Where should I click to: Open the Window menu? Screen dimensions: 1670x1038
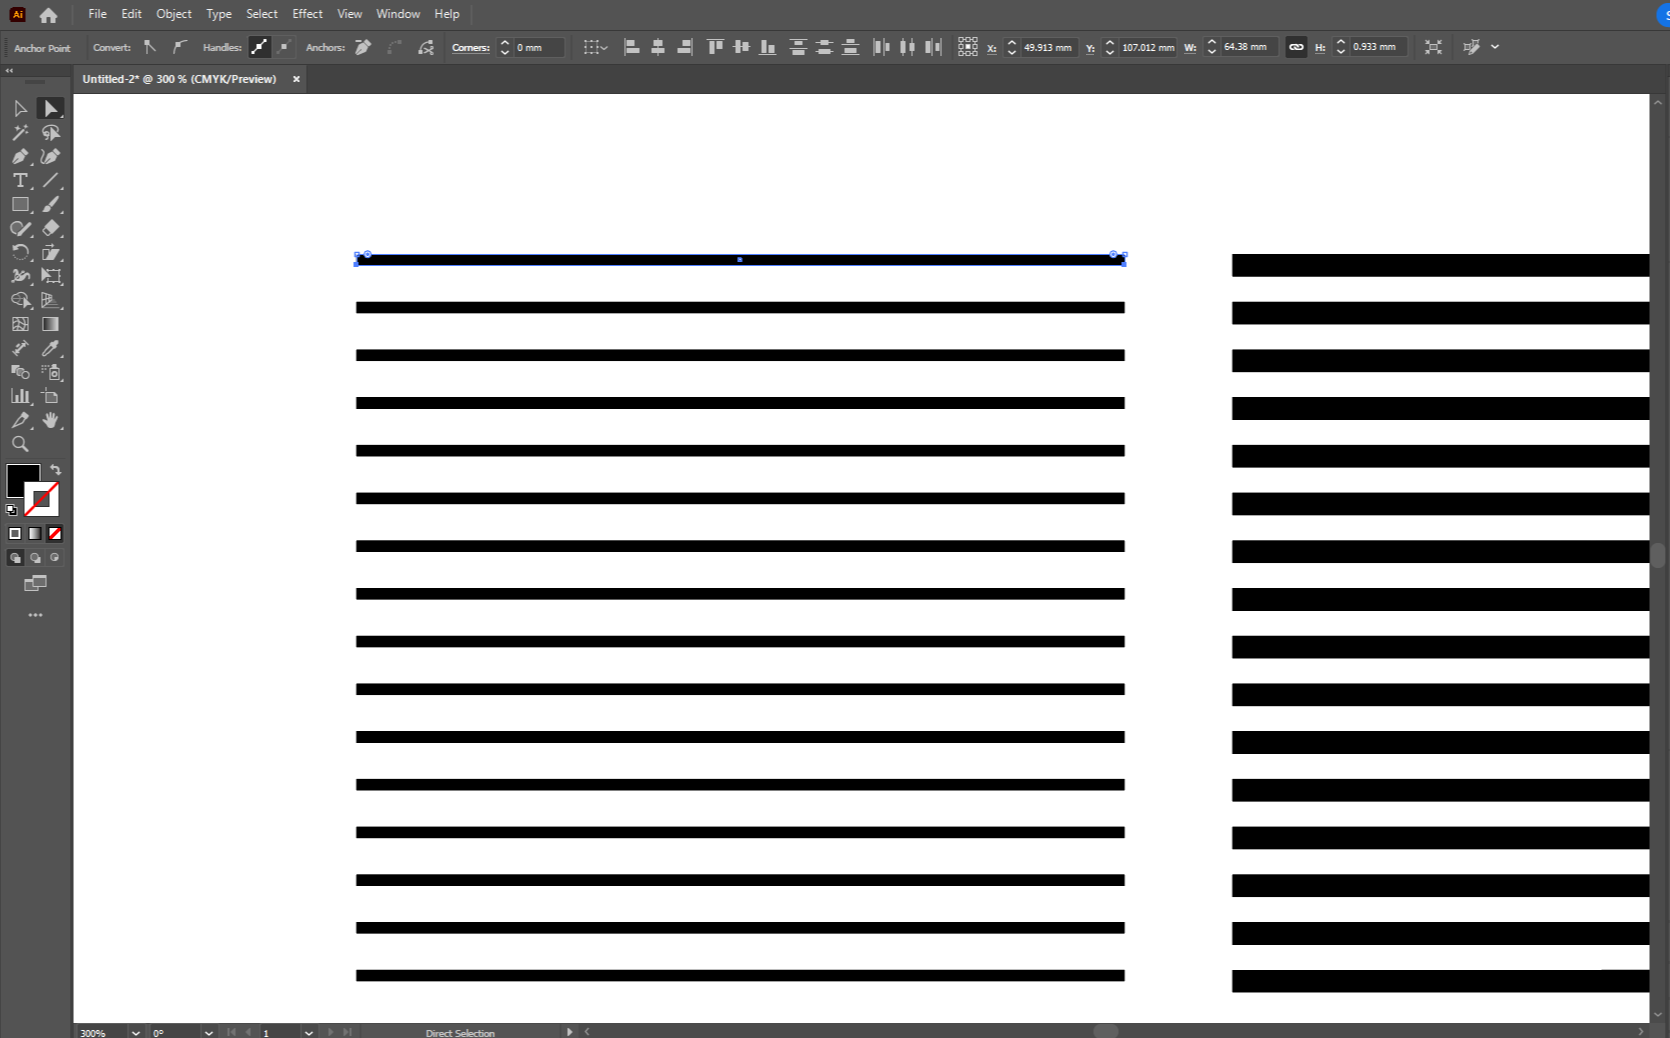[x=398, y=14]
